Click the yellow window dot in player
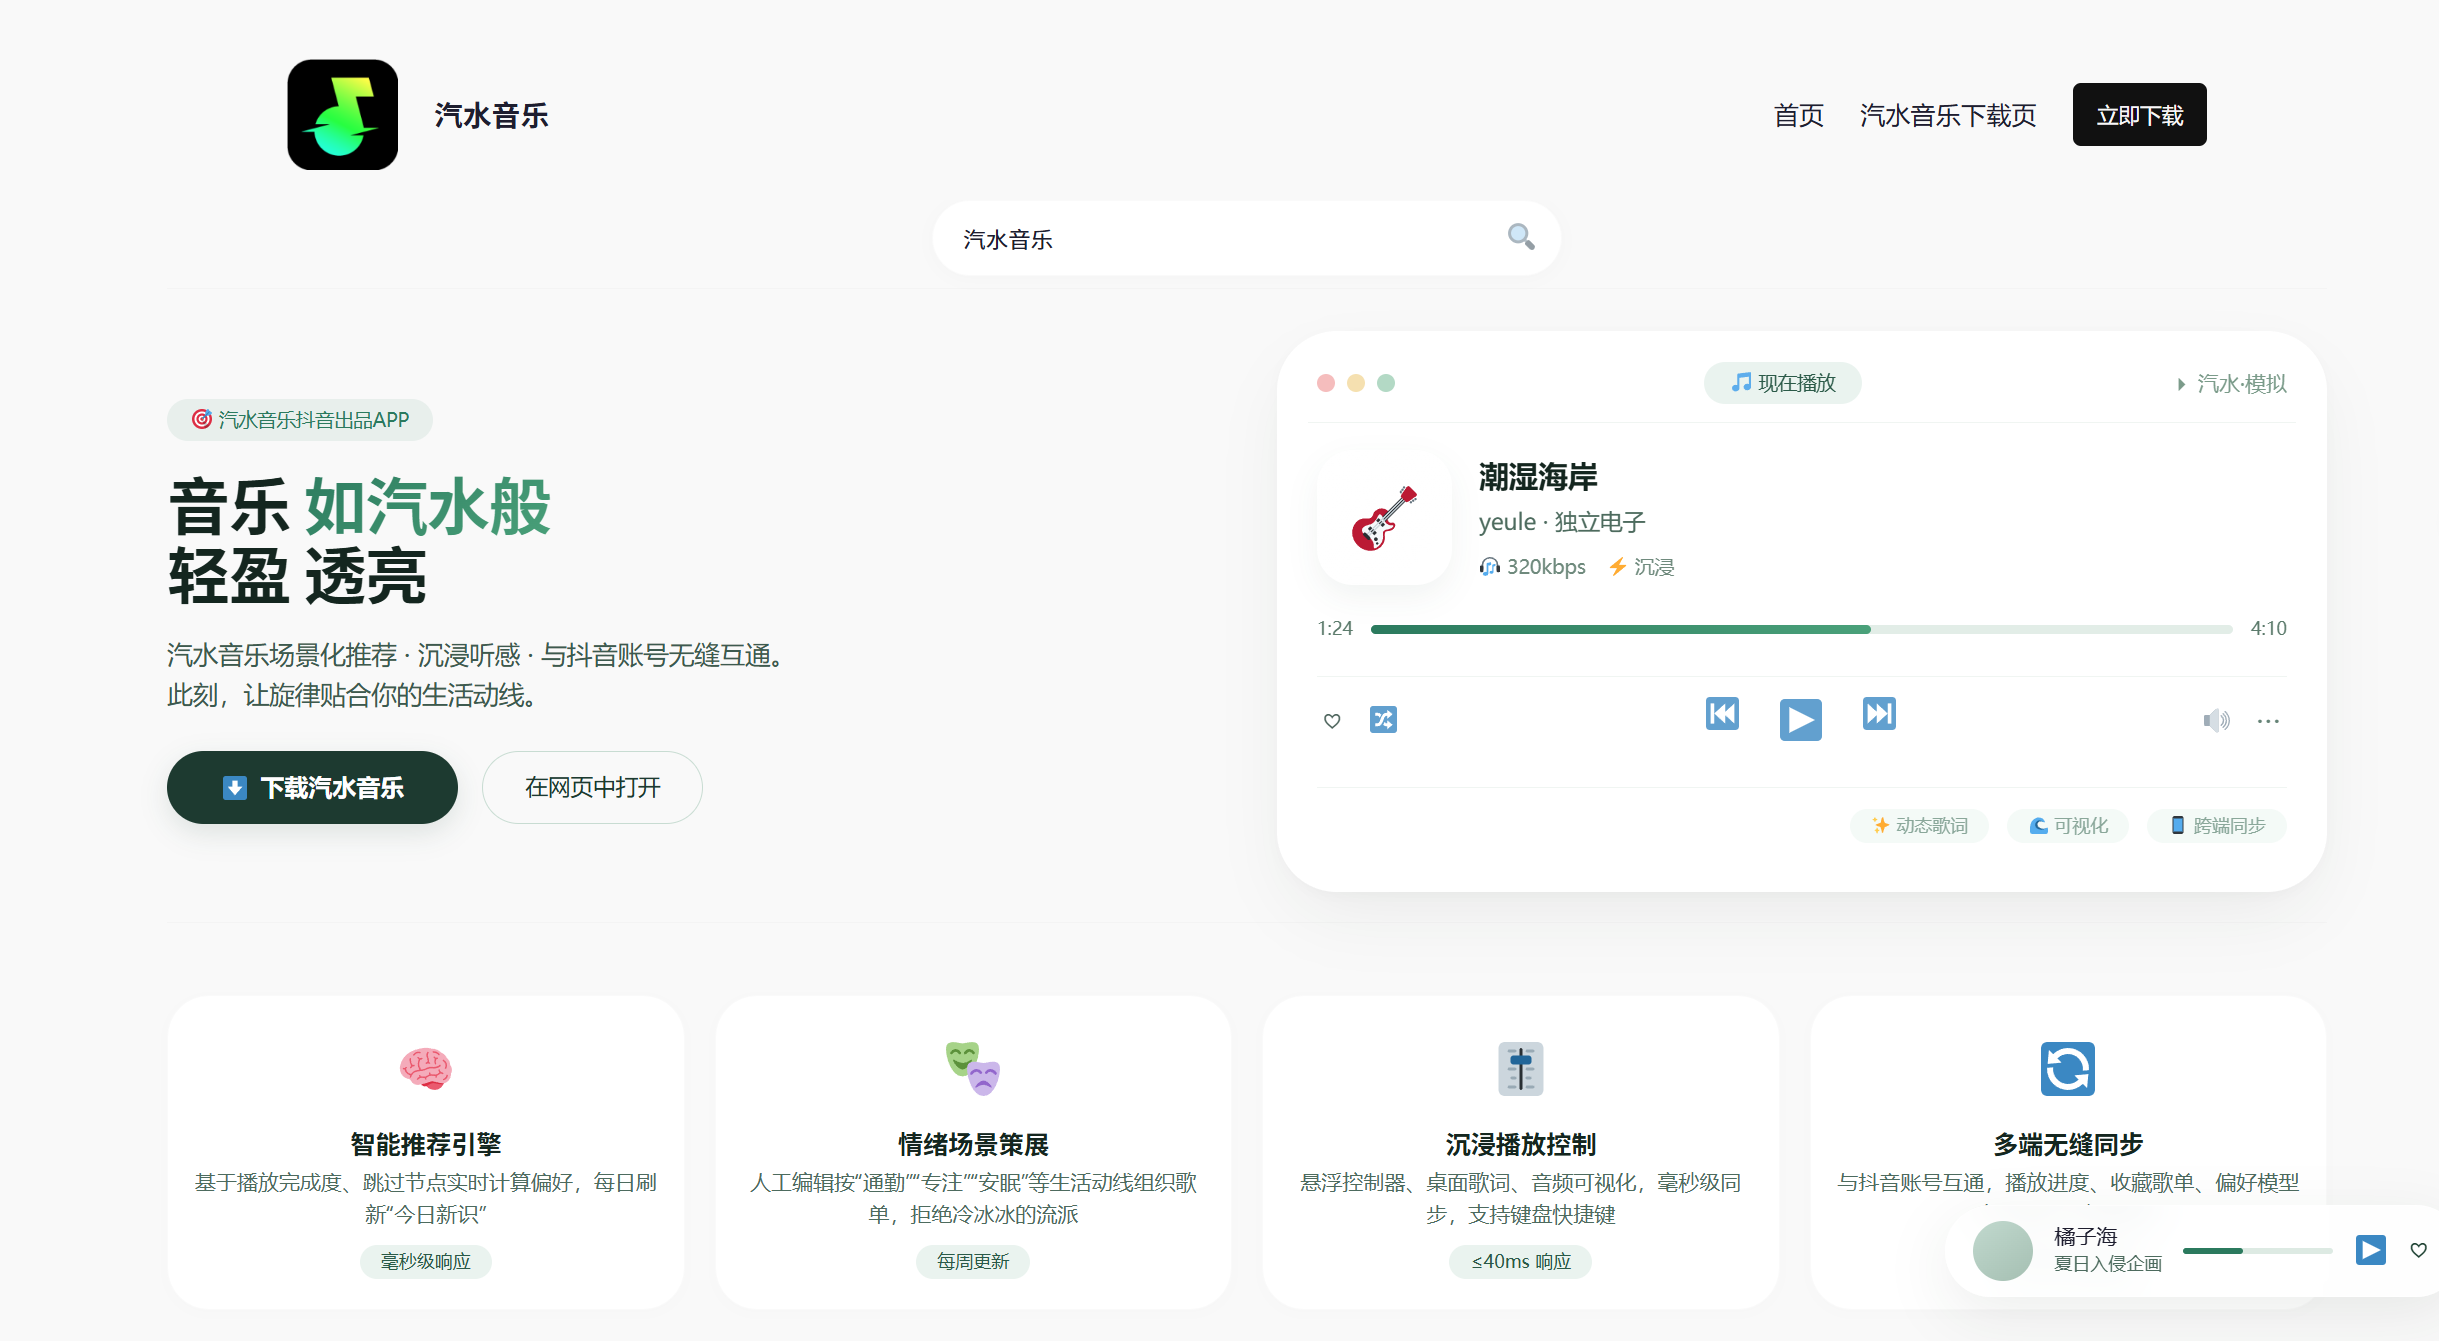Image resolution: width=2439 pixels, height=1341 pixels. pos(1356,383)
